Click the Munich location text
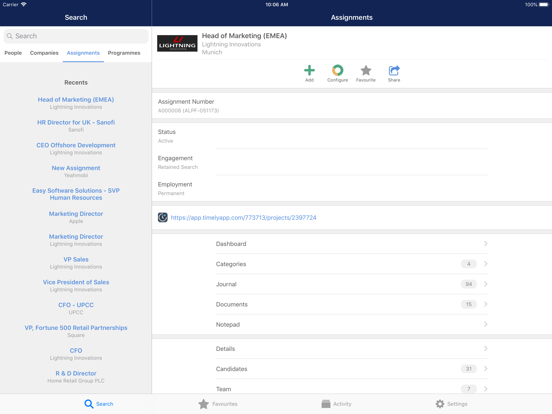 pos(212,52)
